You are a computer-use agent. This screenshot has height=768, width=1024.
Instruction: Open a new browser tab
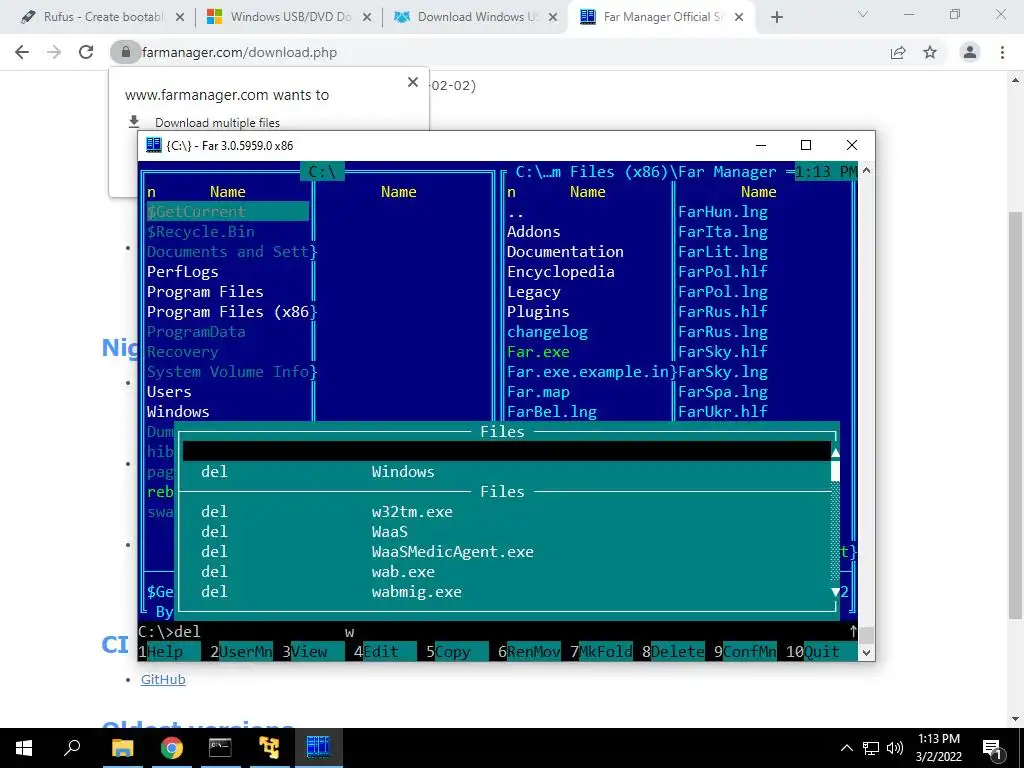pos(776,17)
